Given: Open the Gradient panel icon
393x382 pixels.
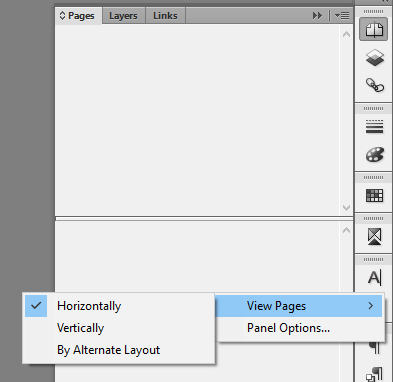Looking at the screenshot, I should 374,237.
